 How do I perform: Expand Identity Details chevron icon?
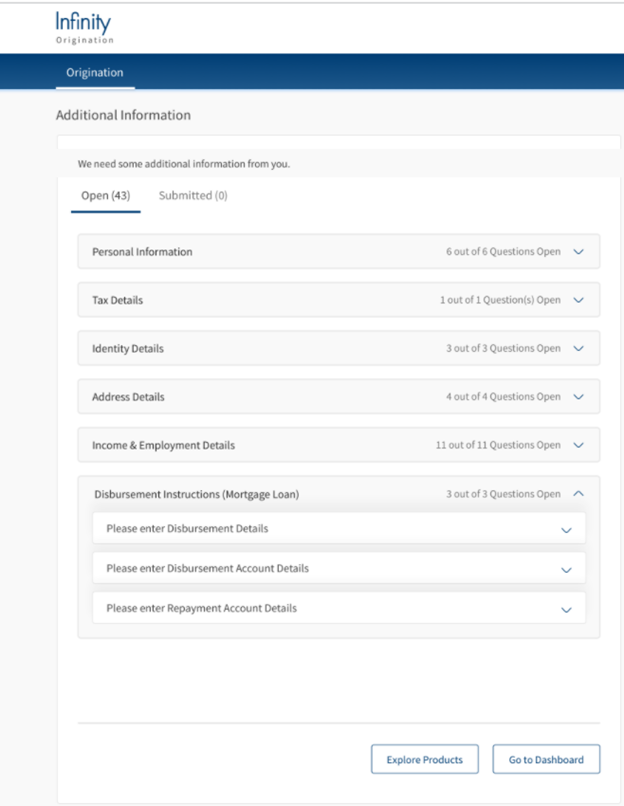(x=578, y=349)
